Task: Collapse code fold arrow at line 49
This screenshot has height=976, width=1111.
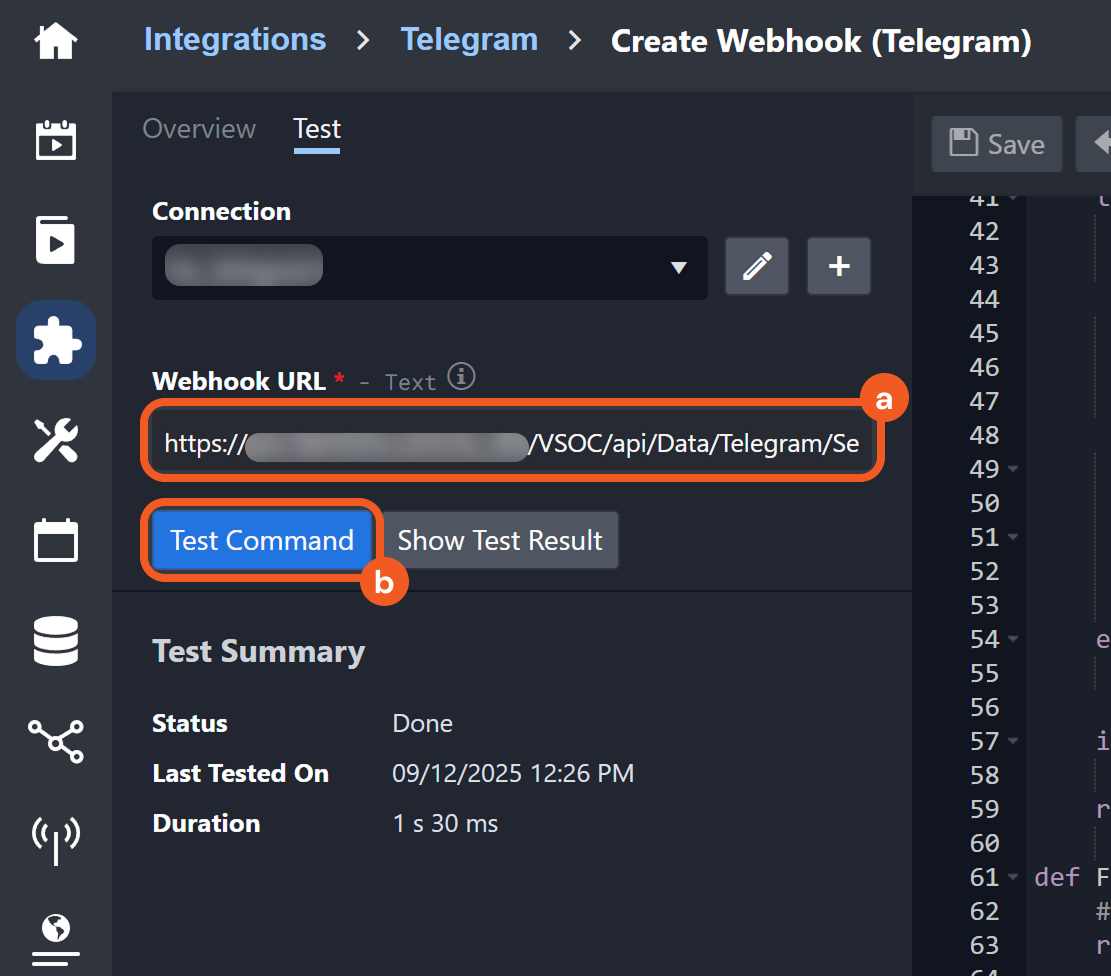Action: coord(1013,469)
